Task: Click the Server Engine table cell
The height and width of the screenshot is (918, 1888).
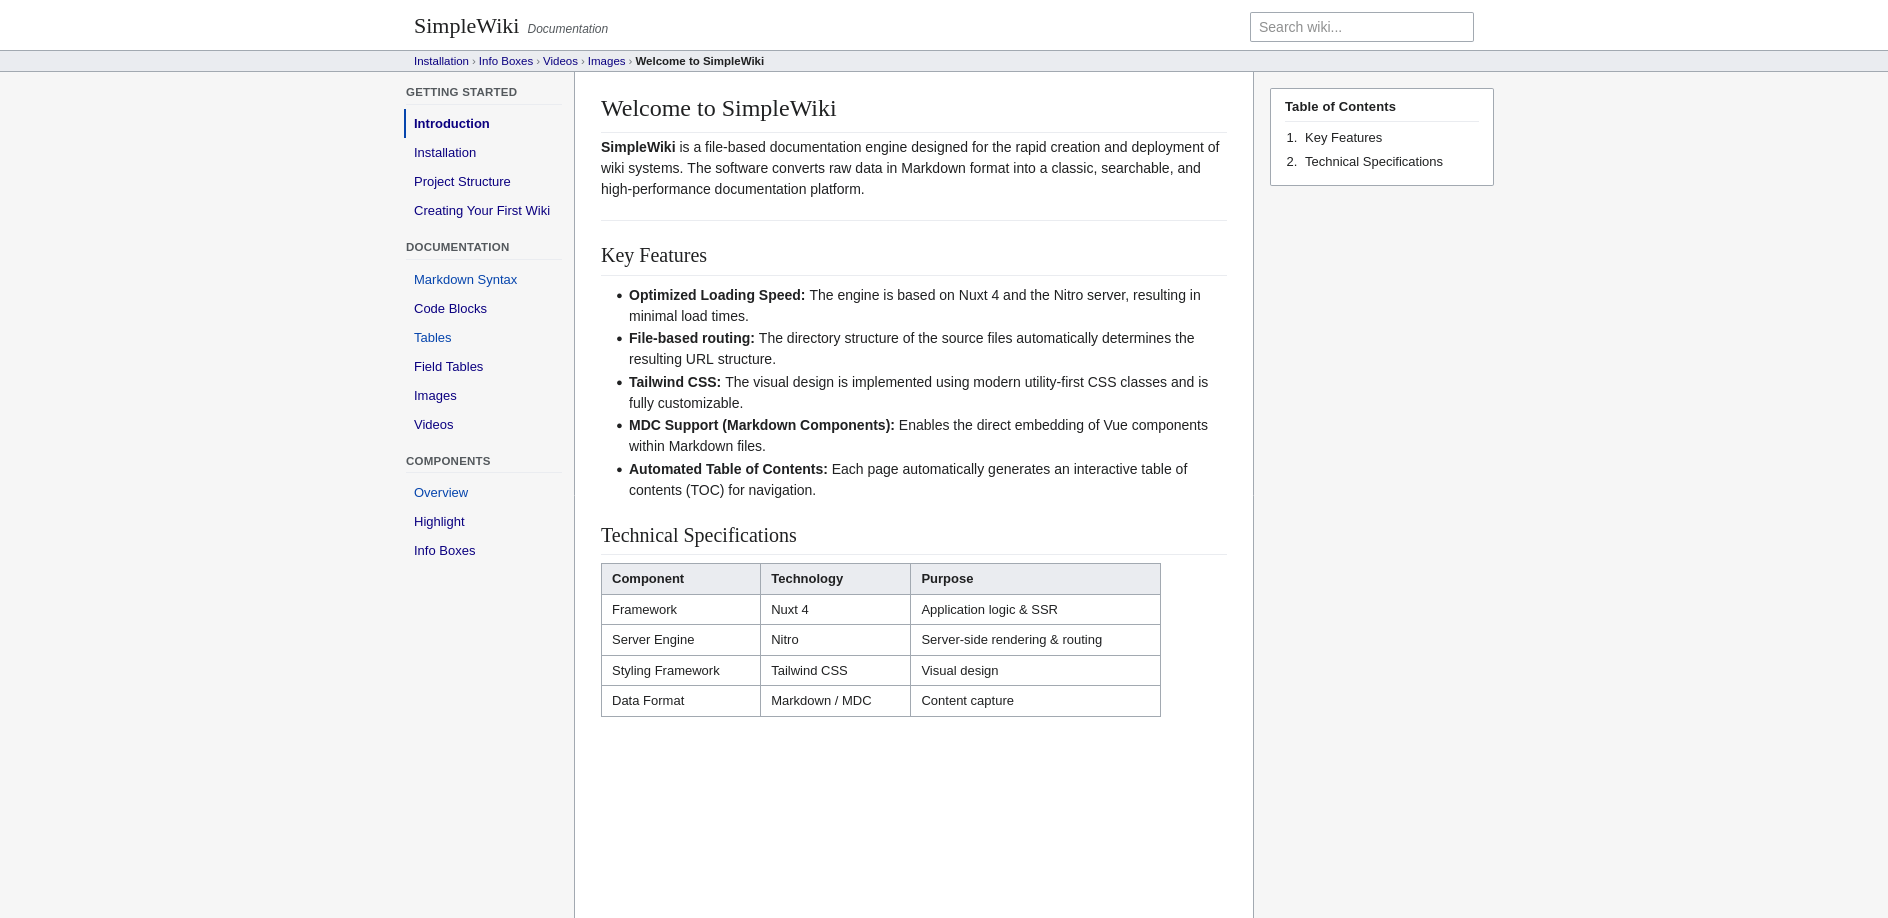Action: [x=681, y=640]
